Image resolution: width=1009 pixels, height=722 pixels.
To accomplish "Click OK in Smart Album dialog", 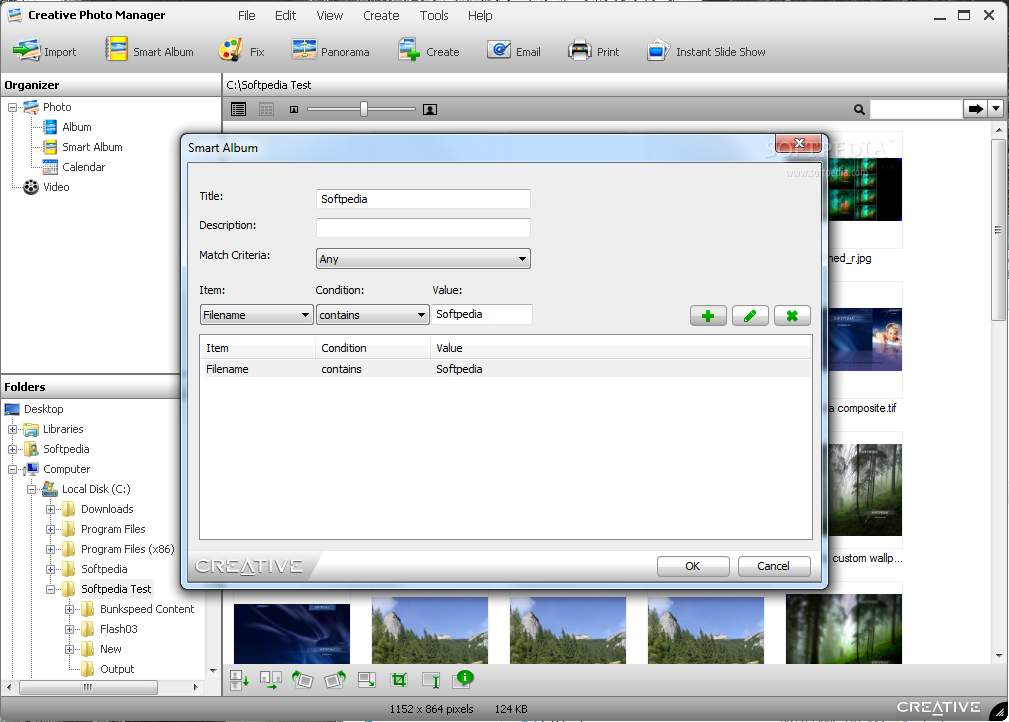I will pos(693,566).
